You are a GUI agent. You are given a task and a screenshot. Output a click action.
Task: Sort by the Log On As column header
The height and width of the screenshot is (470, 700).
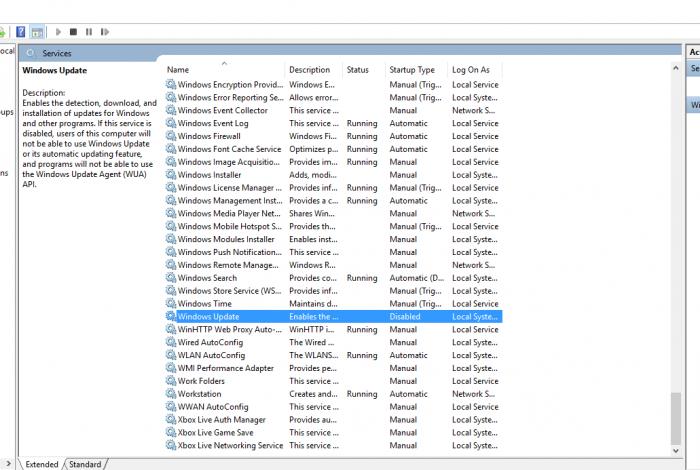coord(475,70)
